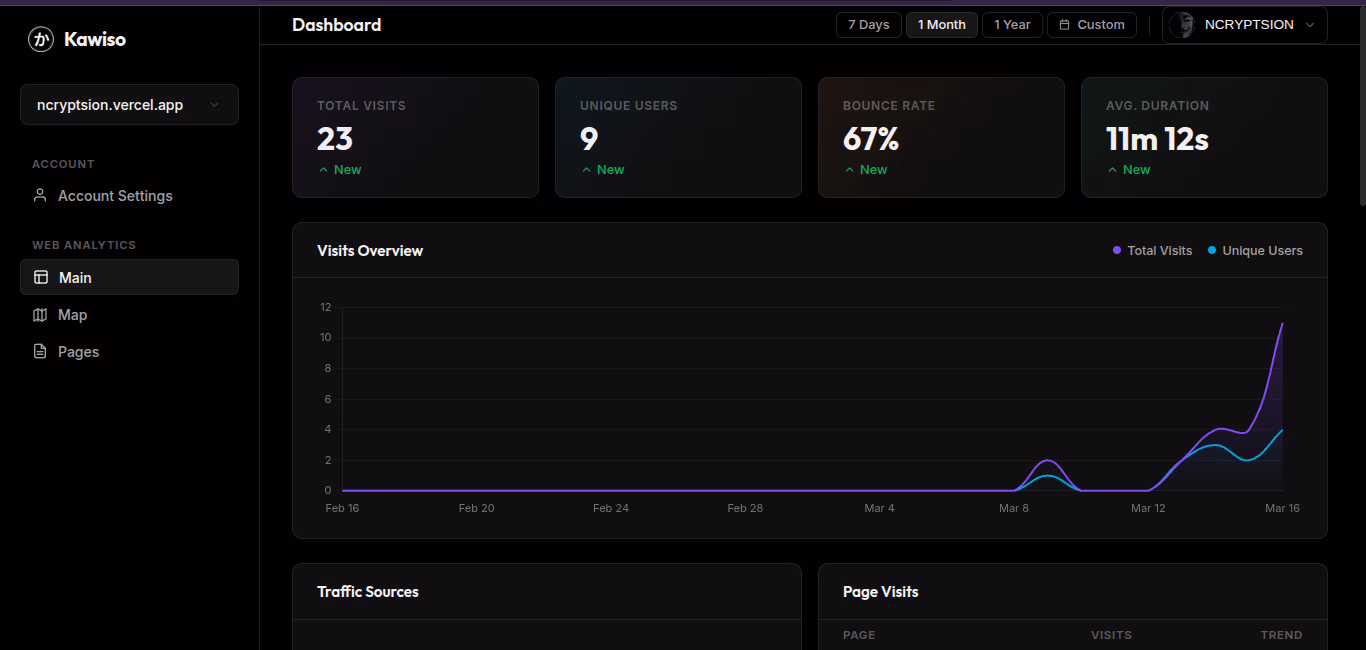
Task: Click the Kawiso logo icon
Action: [40, 39]
